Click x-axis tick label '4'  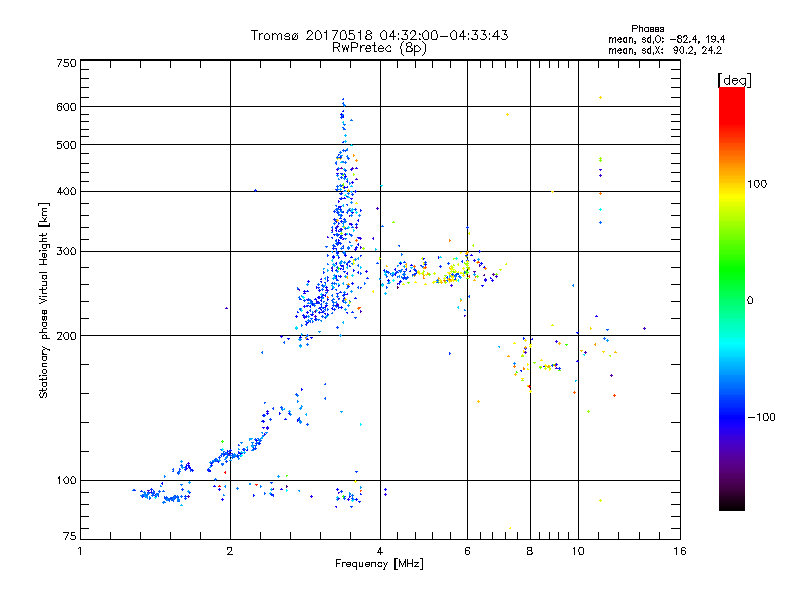(x=380, y=551)
